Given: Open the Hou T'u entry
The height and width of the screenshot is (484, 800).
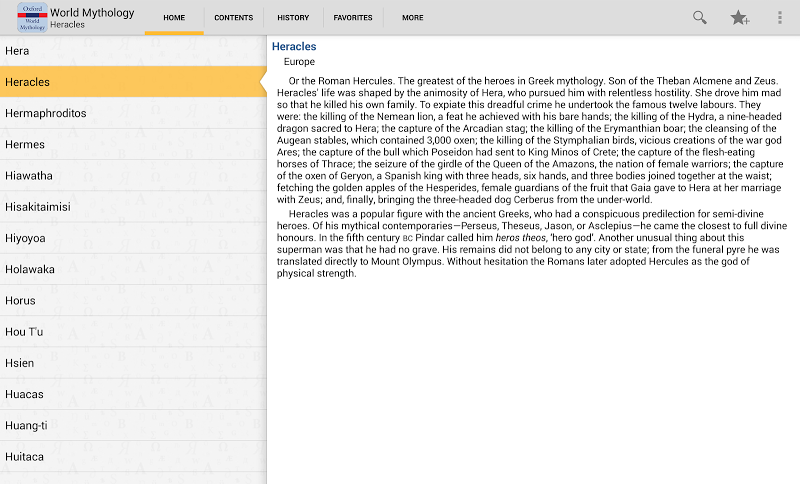Looking at the screenshot, I should (133, 332).
